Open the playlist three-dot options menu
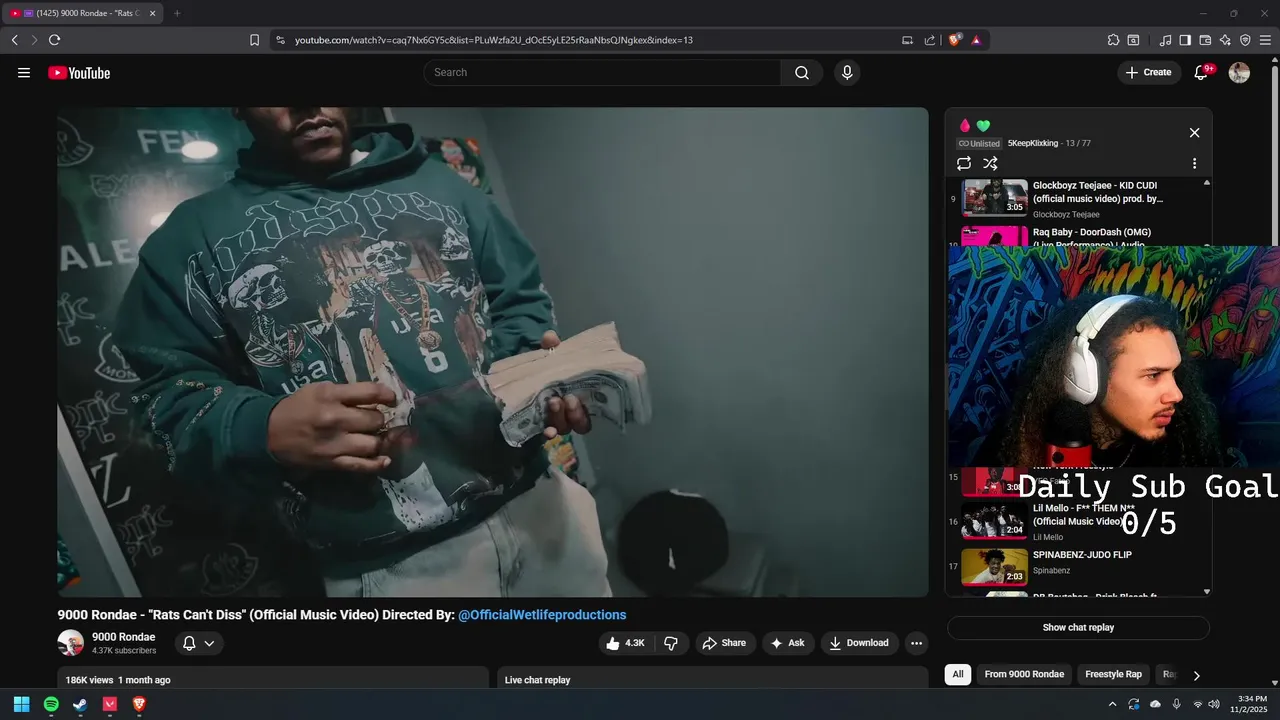The image size is (1280, 720). (x=1194, y=163)
